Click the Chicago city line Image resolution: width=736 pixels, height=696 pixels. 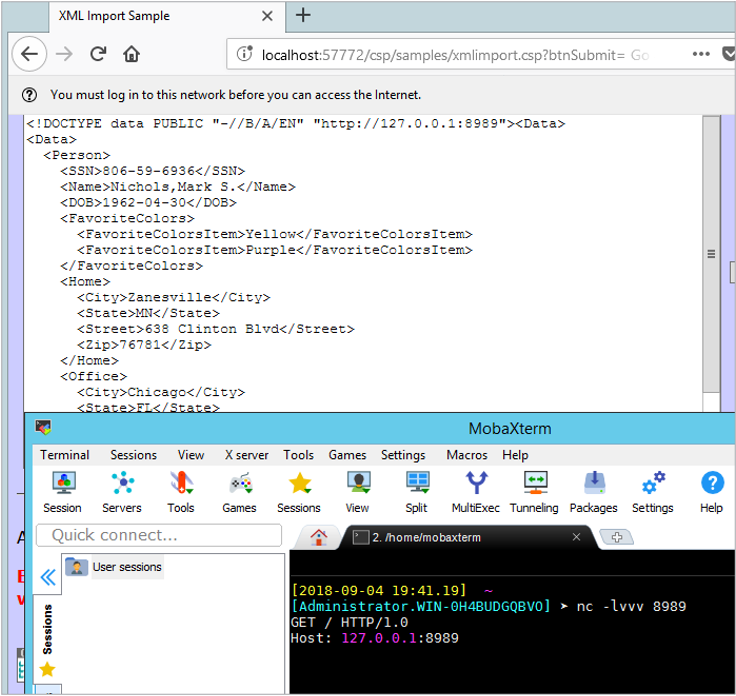click(161, 392)
